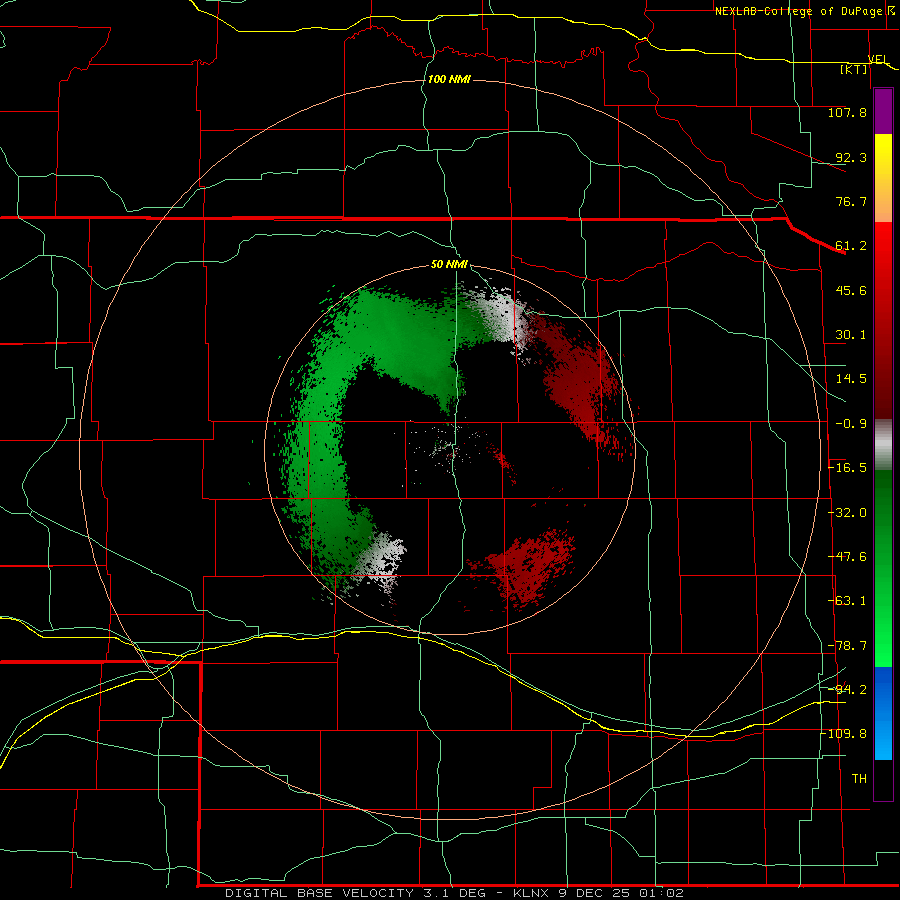Click the DIGITAL BASE VELOCITY caption text
The width and height of the screenshot is (900, 900).
[x=319, y=893]
